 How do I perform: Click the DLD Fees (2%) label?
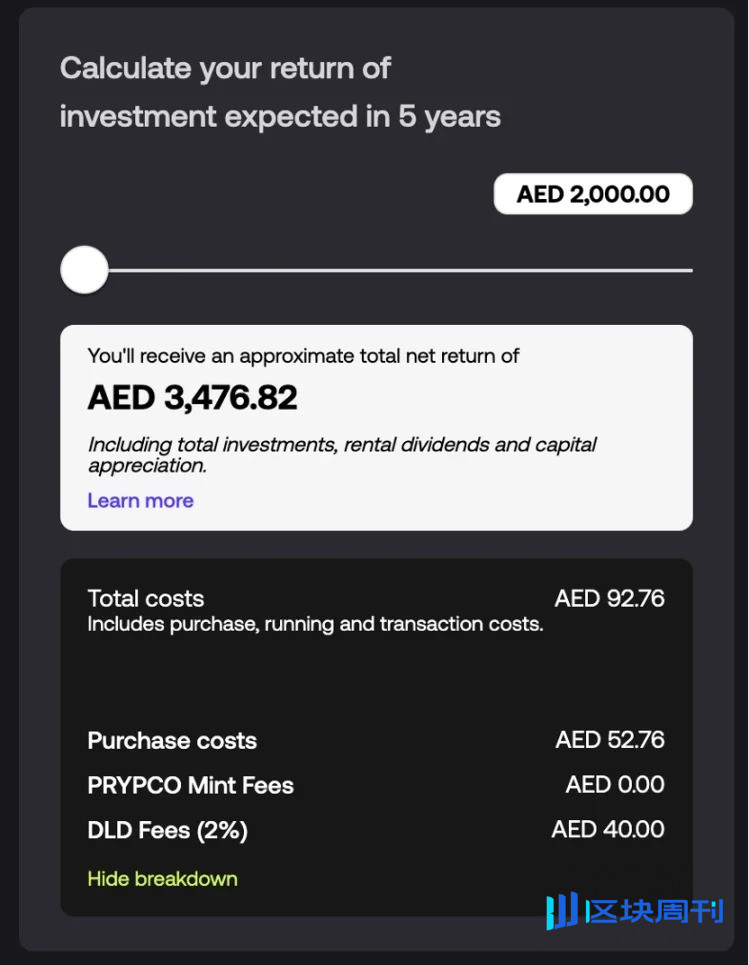[x=167, y=830]
